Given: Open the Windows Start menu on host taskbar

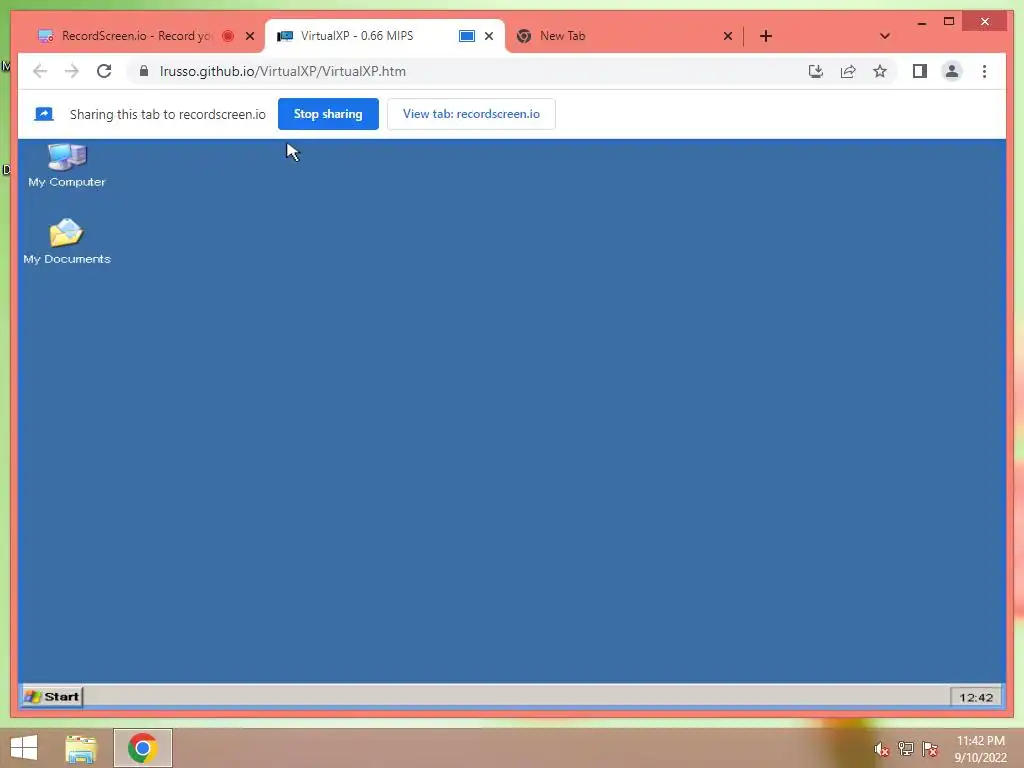Looking at the screenshot, I should (24, 748).
